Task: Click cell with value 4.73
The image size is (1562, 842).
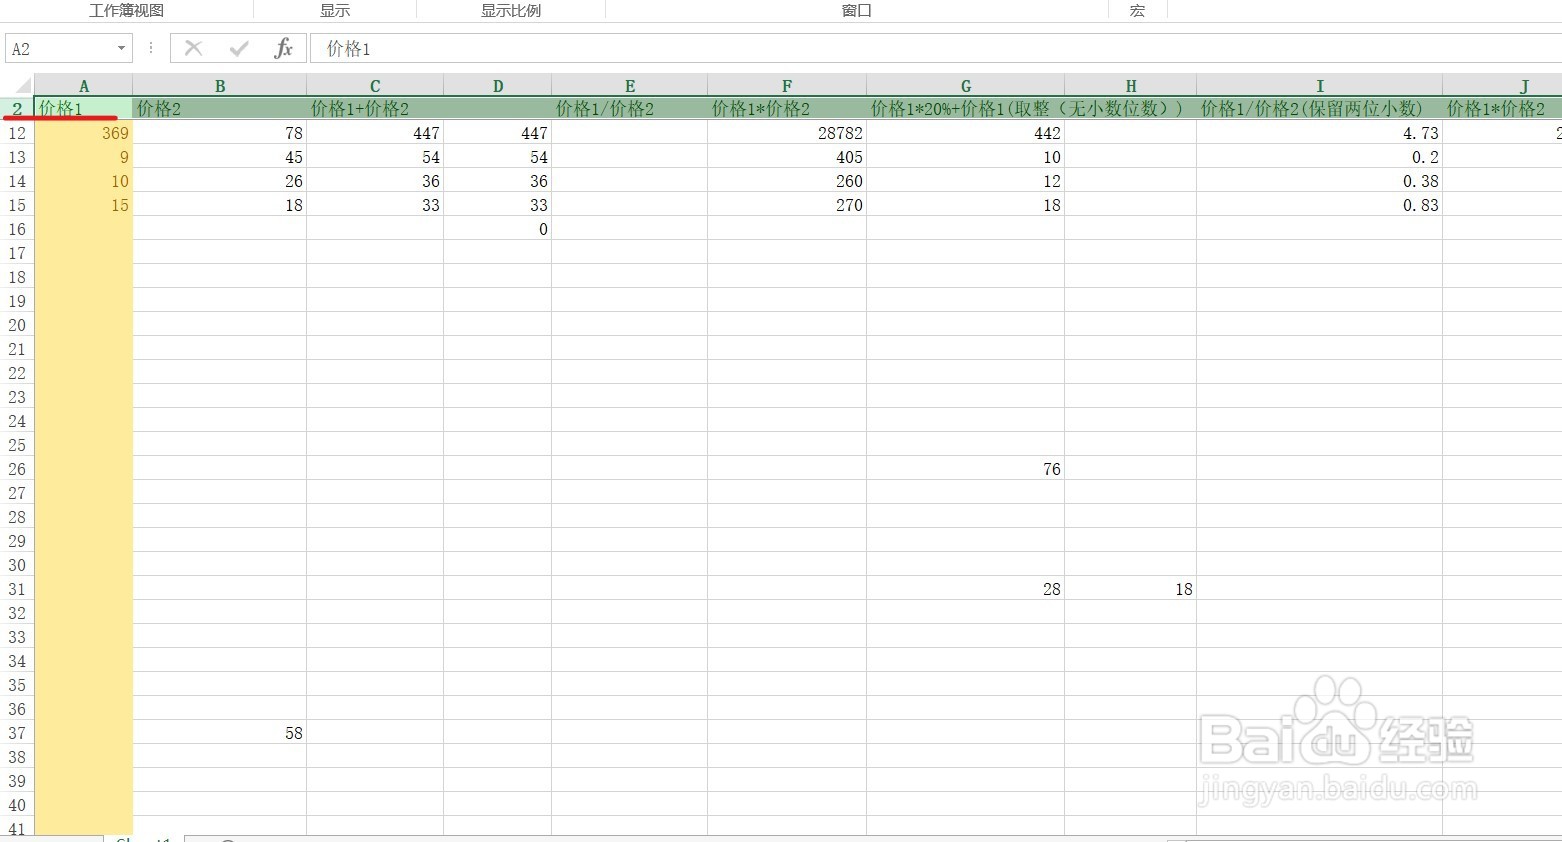Action: point(1320,133)
